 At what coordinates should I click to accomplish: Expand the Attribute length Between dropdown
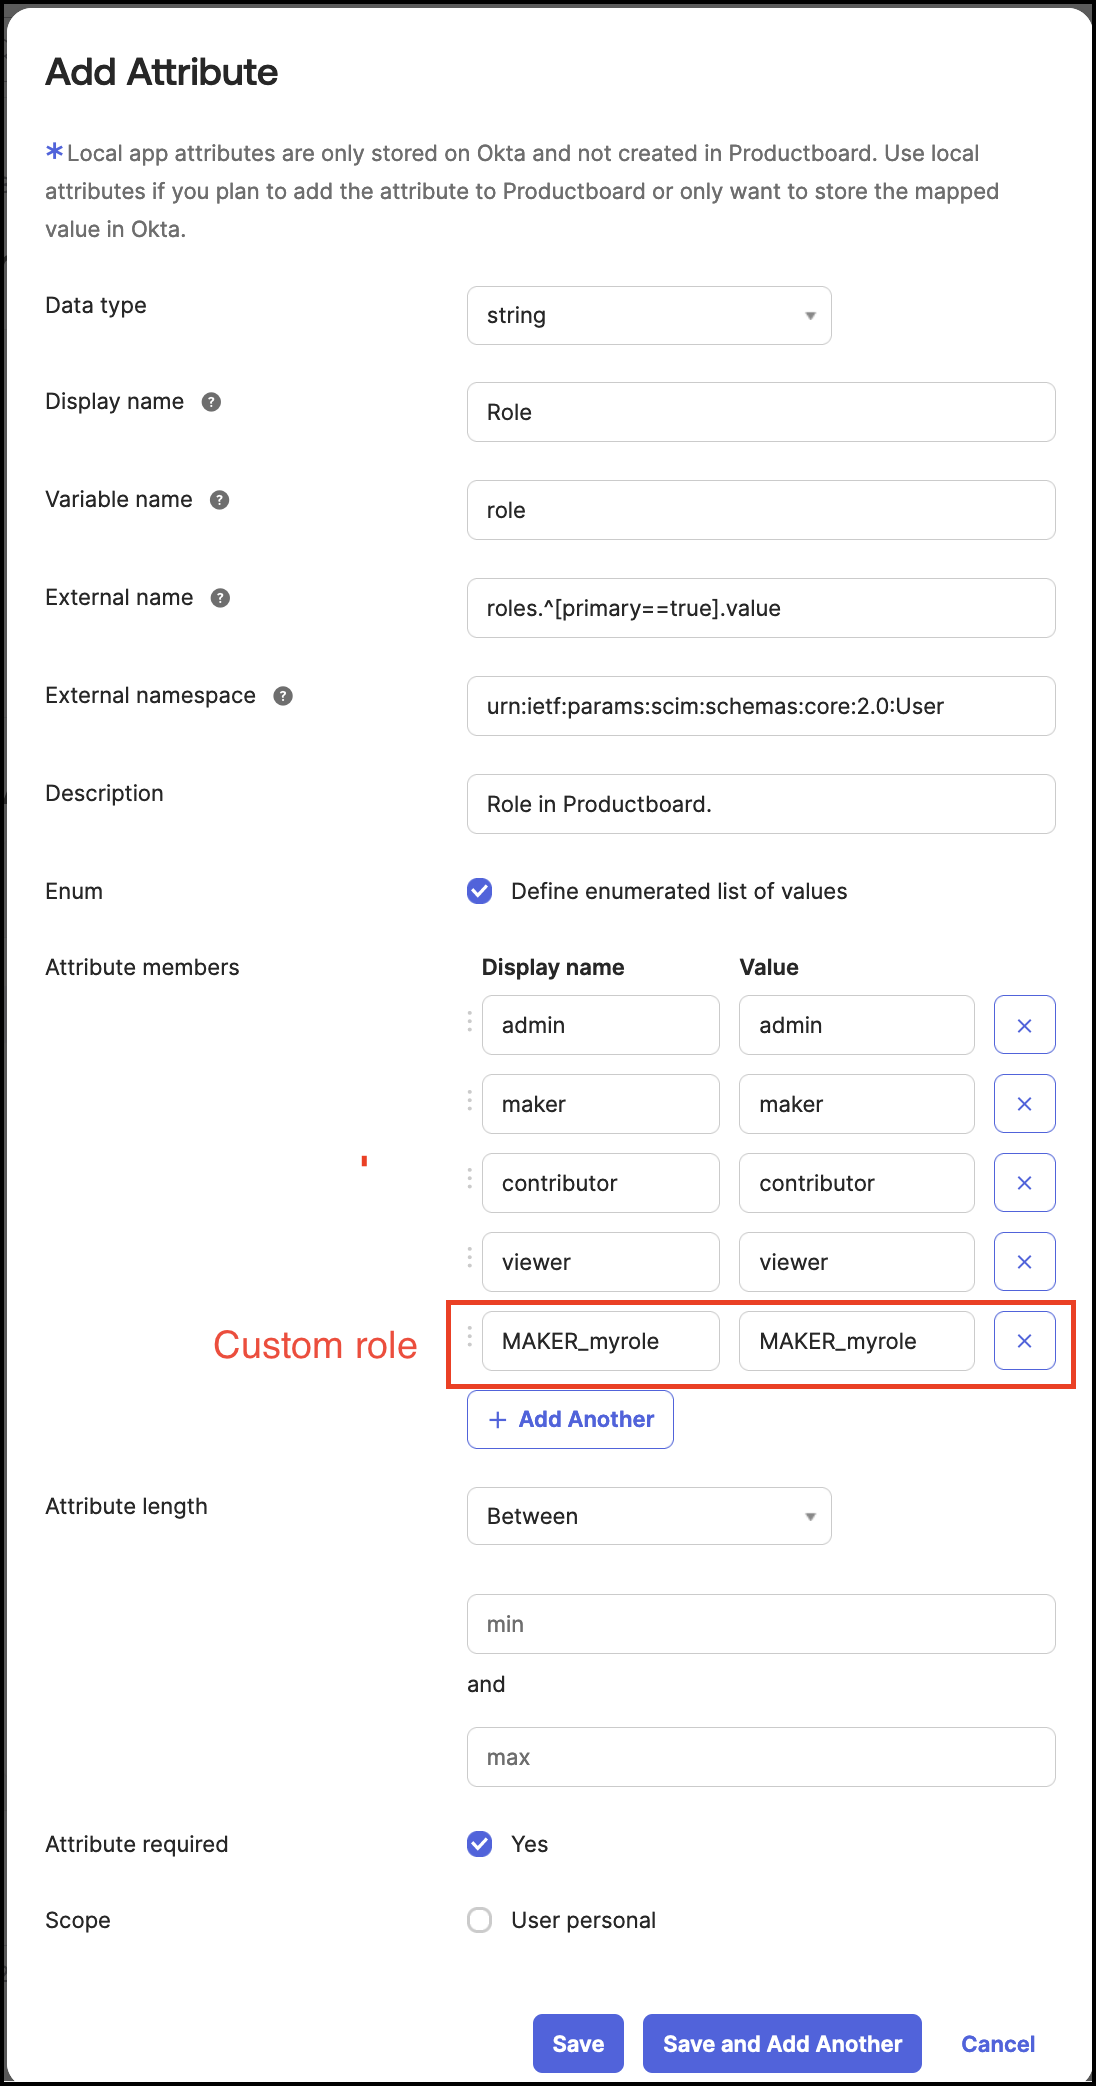pyautogui.click(x=649, y=1516)
